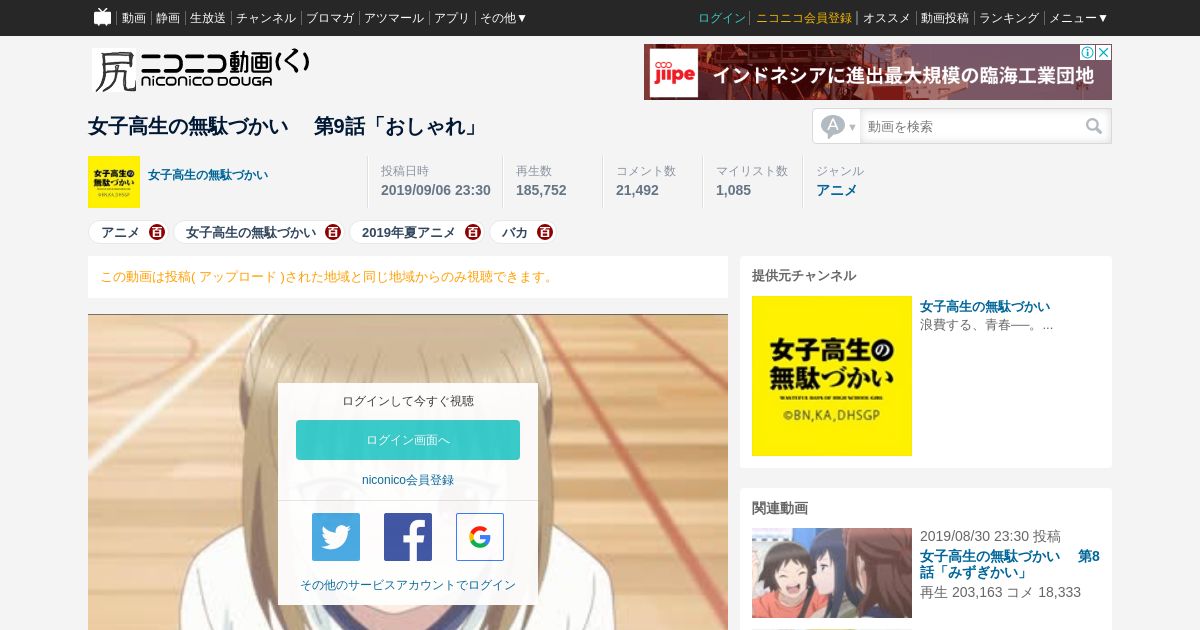Open related video 第8話「みずぎかい」 title
The height and width of the screenshot is (630, 1200).
pyautogui.click(x=1010, y=564)
